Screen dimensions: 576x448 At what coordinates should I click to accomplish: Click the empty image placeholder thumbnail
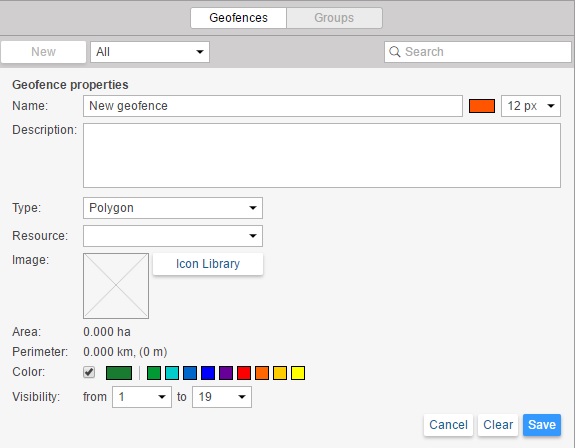pos(116,286)
